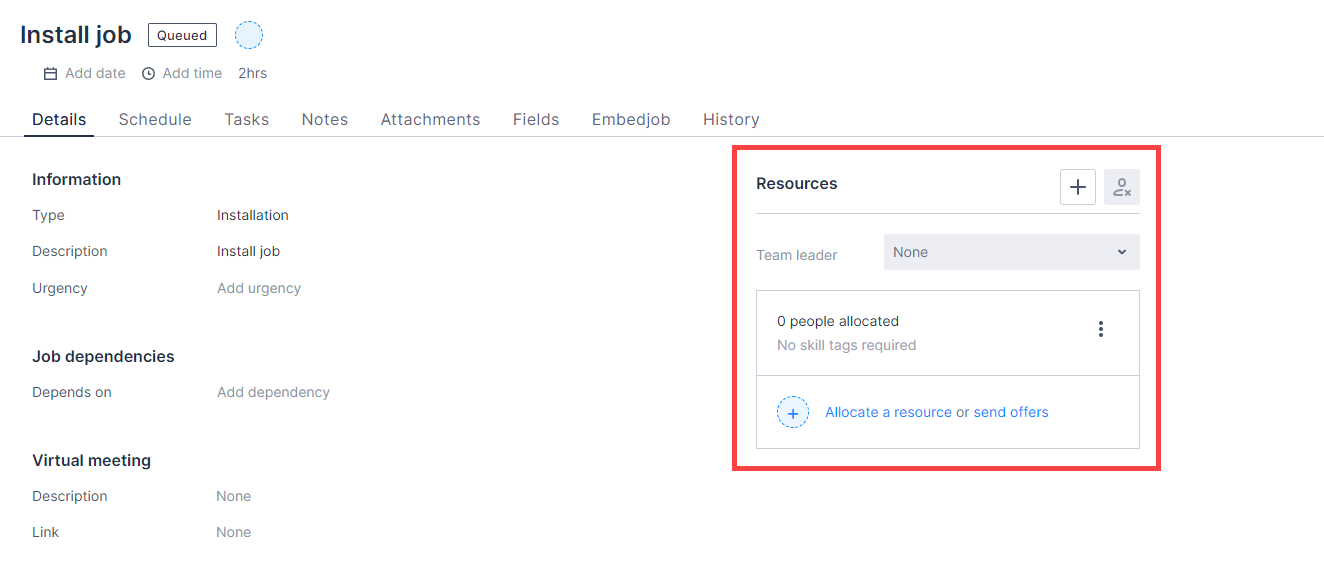Click Add urgency field
This screenshot has width=1324, height=561.
pyautogui.click(x=259, y=288)
